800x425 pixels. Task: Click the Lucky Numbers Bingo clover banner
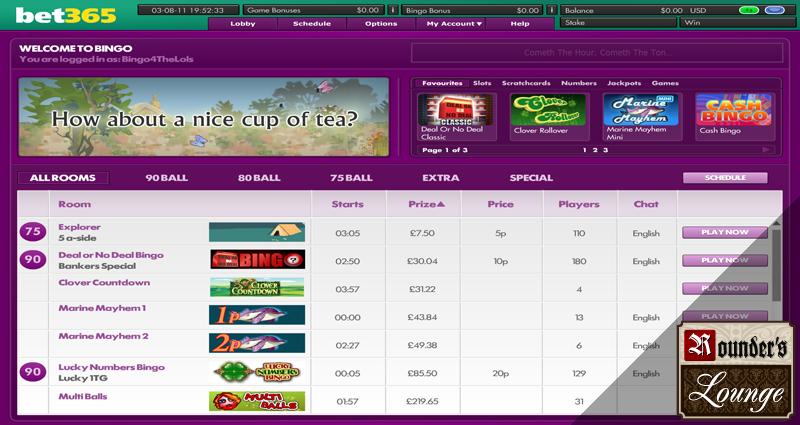click(257, 372)
